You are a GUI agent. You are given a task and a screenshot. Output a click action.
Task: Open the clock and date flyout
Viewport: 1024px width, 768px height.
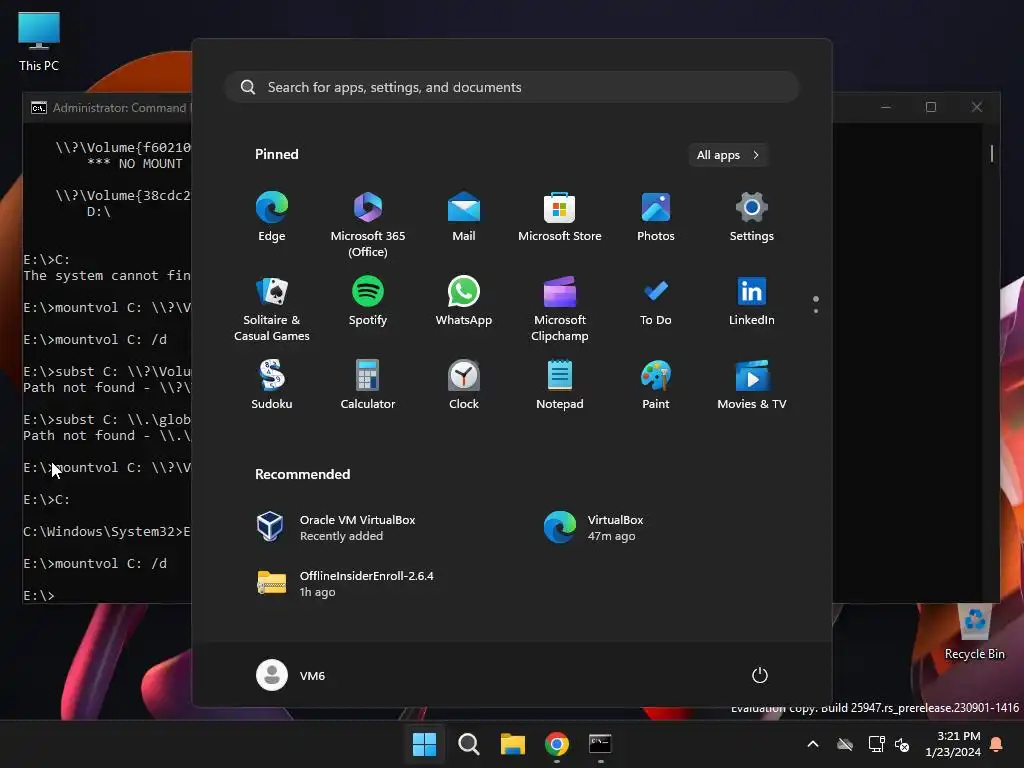pos(953,744)
